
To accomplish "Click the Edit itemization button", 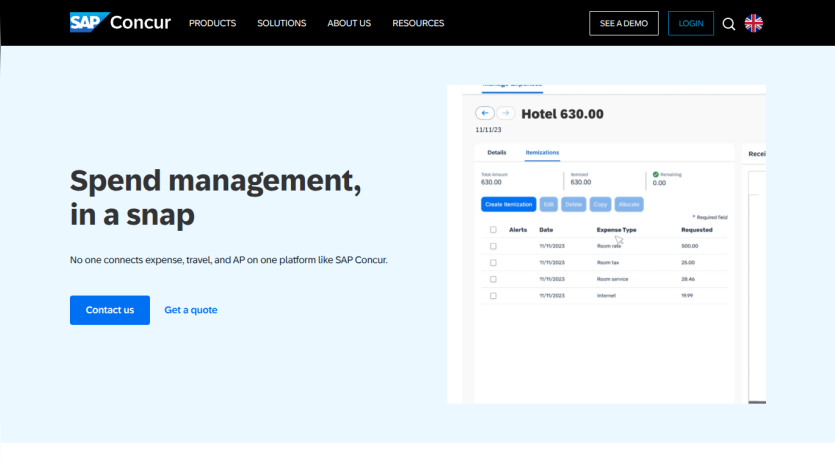I will point(549,204).
